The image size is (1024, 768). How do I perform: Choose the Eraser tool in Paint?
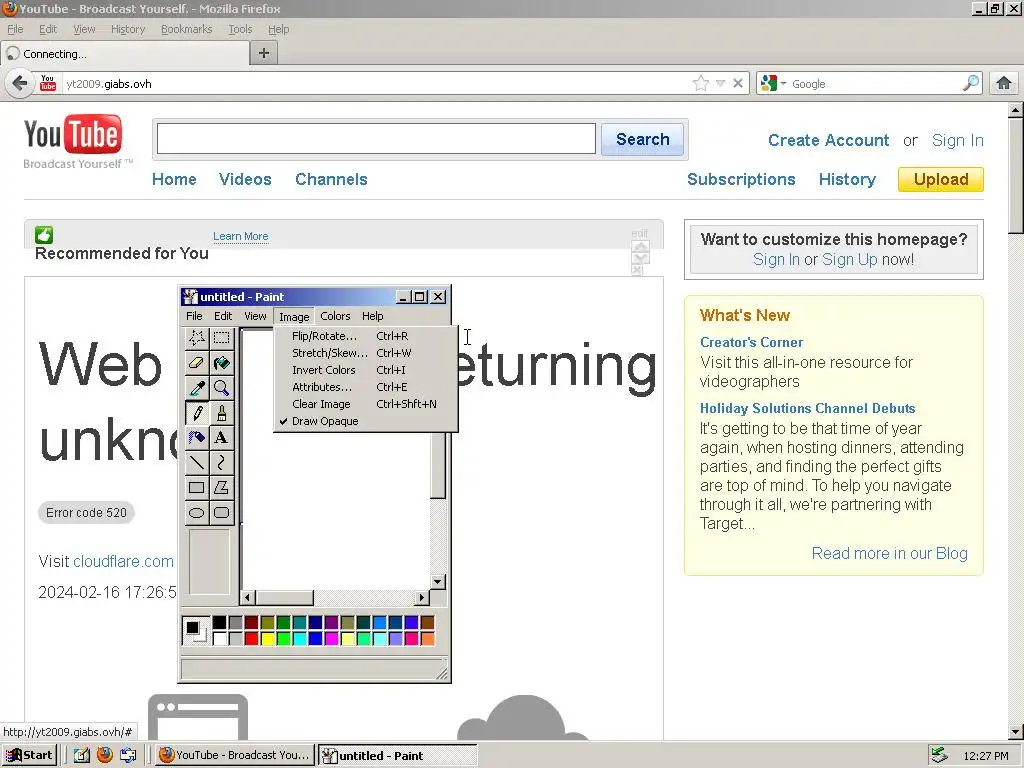click(197, 363)
